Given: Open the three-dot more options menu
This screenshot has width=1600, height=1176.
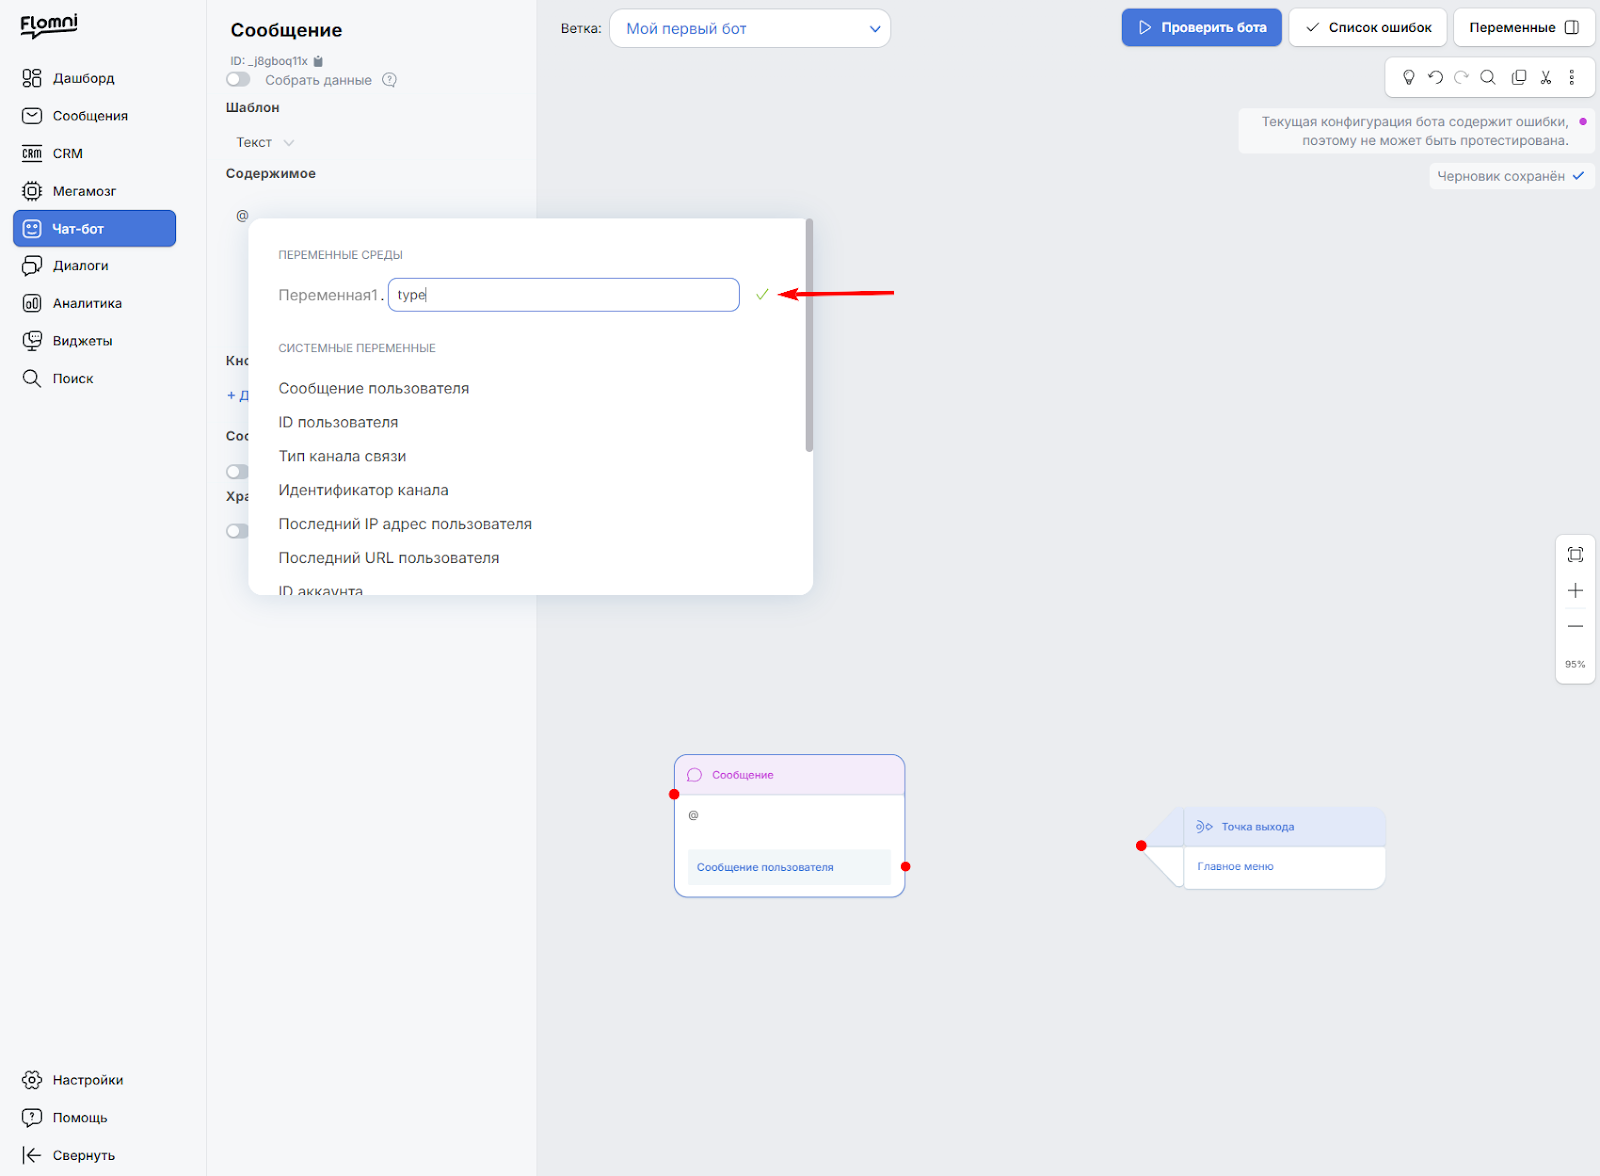Looking at the screenshot, I should (x=1572, y=77).
